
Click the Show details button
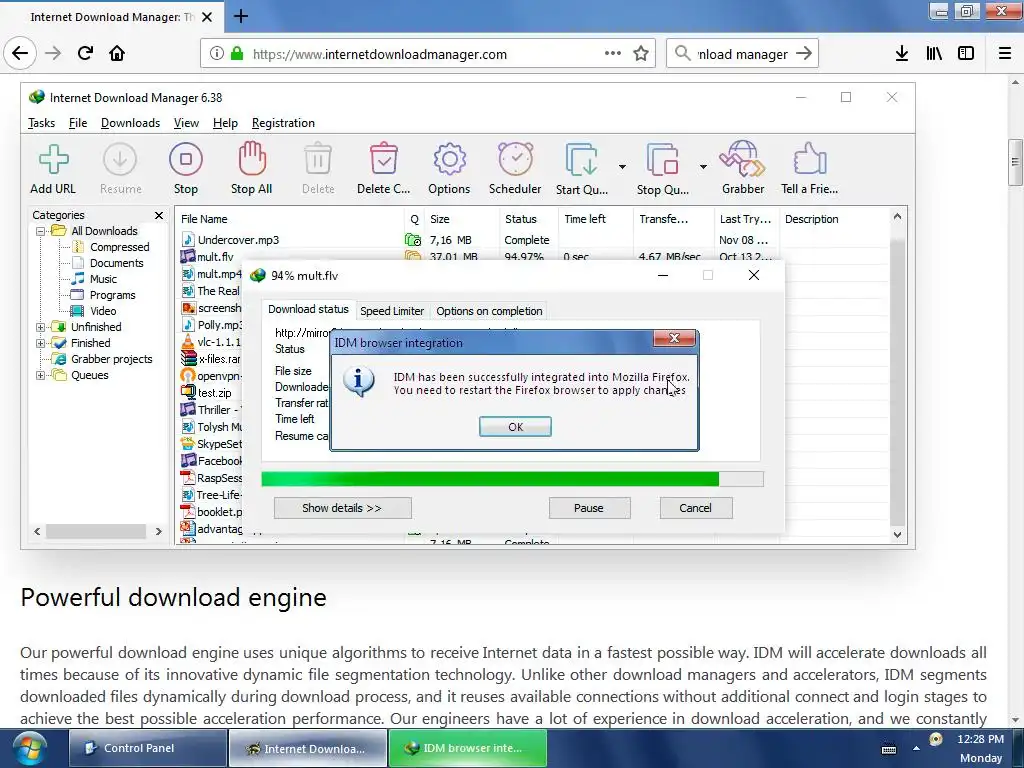pyautogui.click(x=342, y=508)
